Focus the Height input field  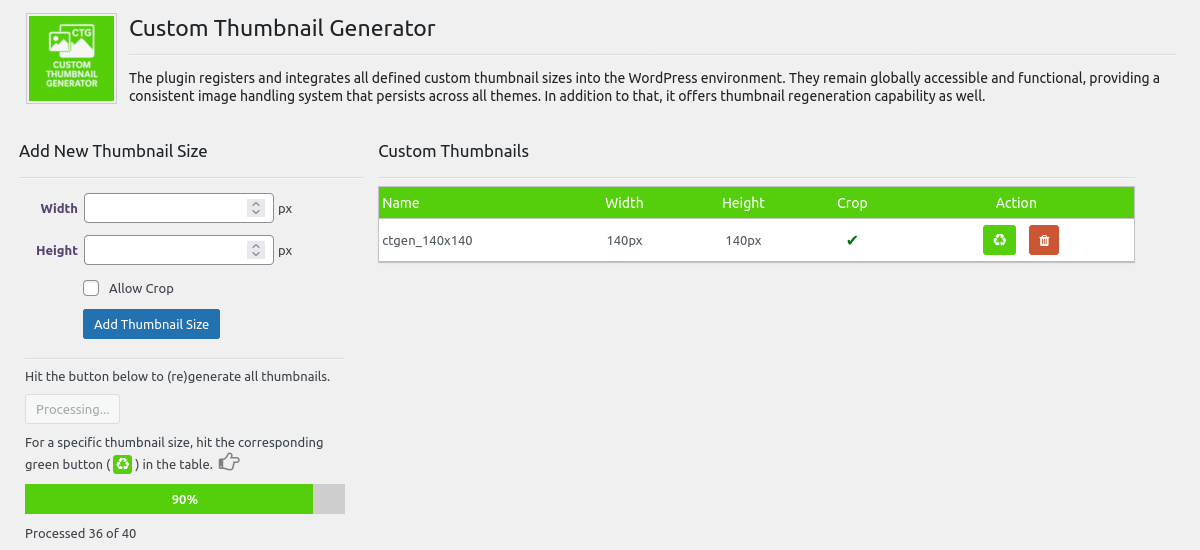(179, 250)
